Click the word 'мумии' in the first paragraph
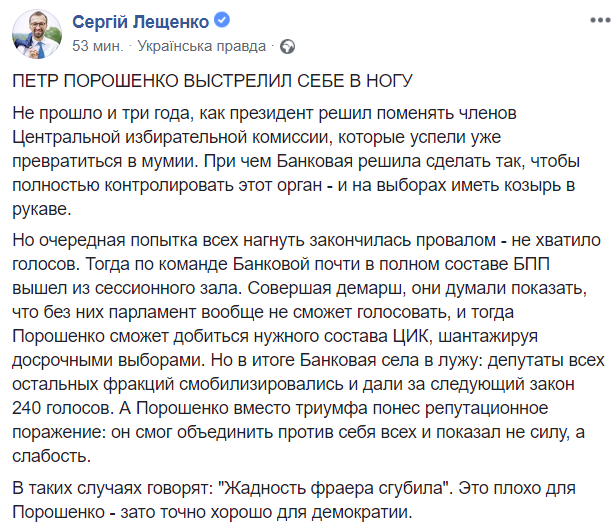Image resolution: width=616 pixels, height=530 pixels. click(281, 159)
